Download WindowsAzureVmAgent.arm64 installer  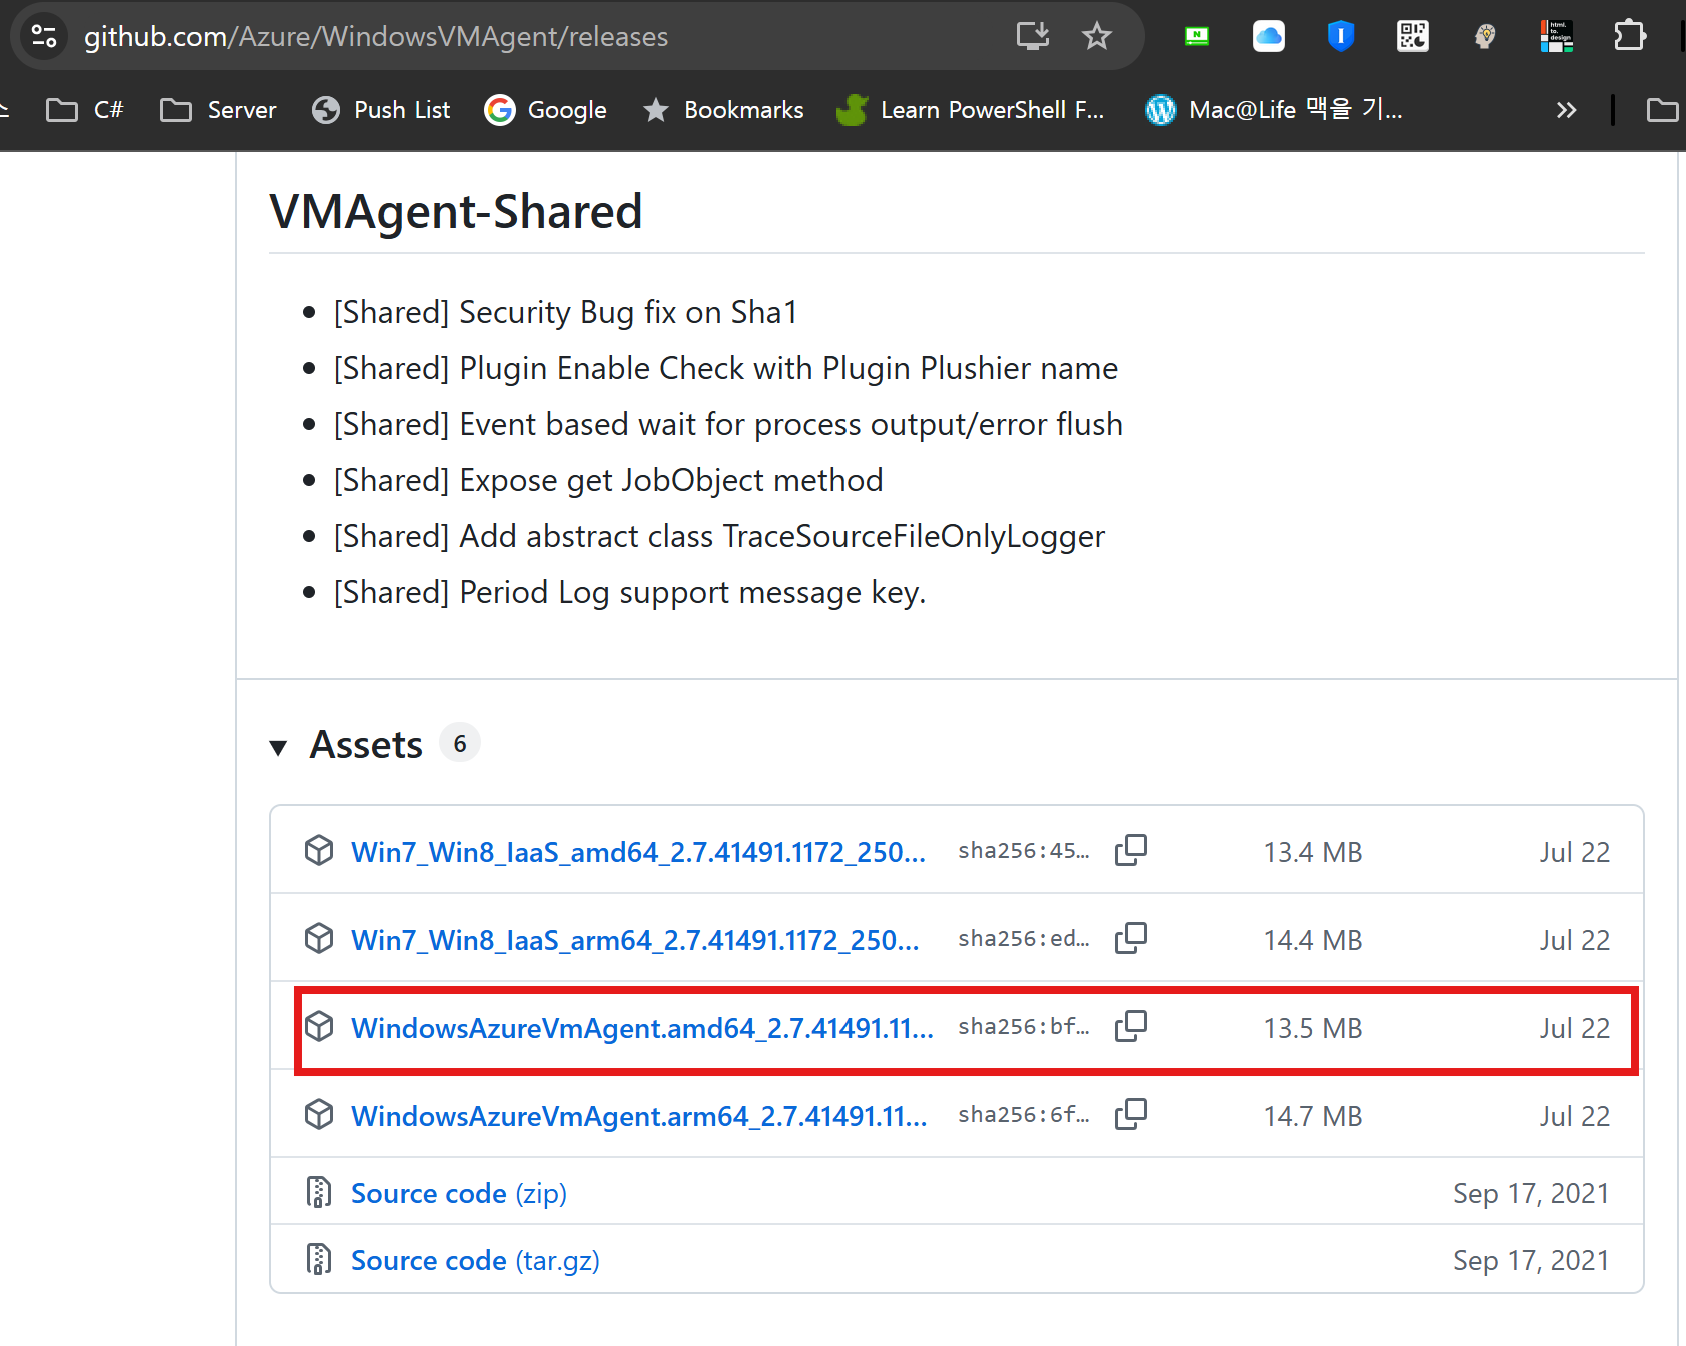[639, 1116]
